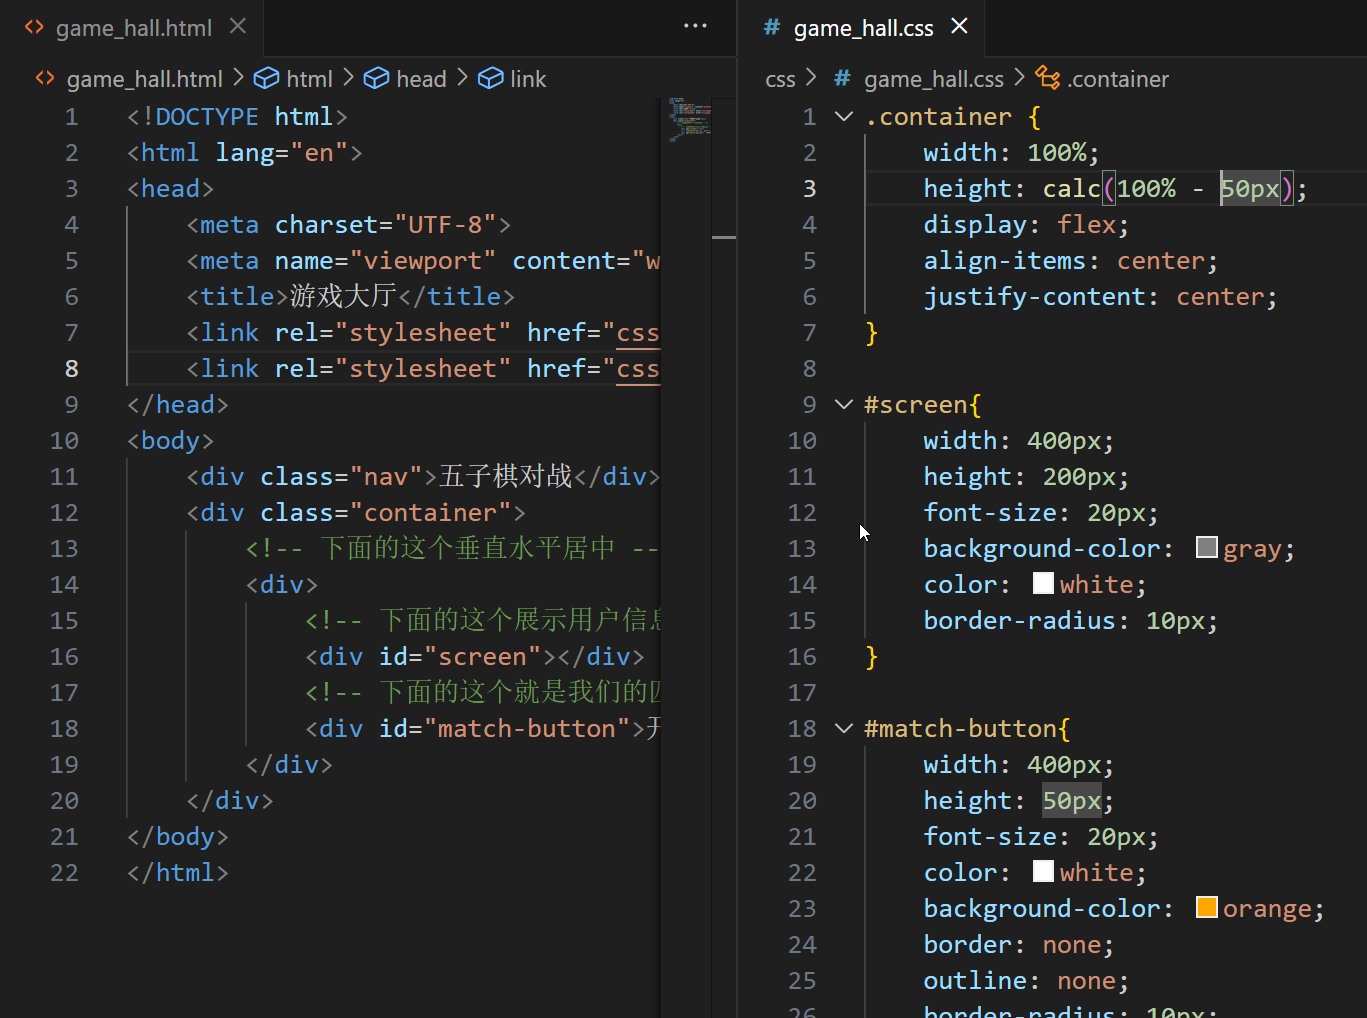Click the outline: none declaration

click(1026, 981)
